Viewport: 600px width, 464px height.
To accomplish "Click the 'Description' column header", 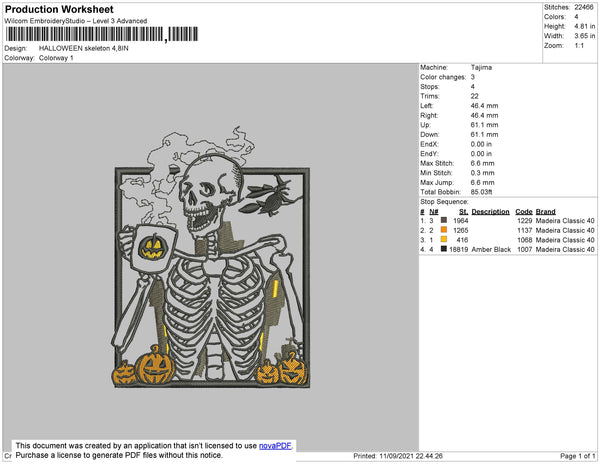I will [490, 212].
